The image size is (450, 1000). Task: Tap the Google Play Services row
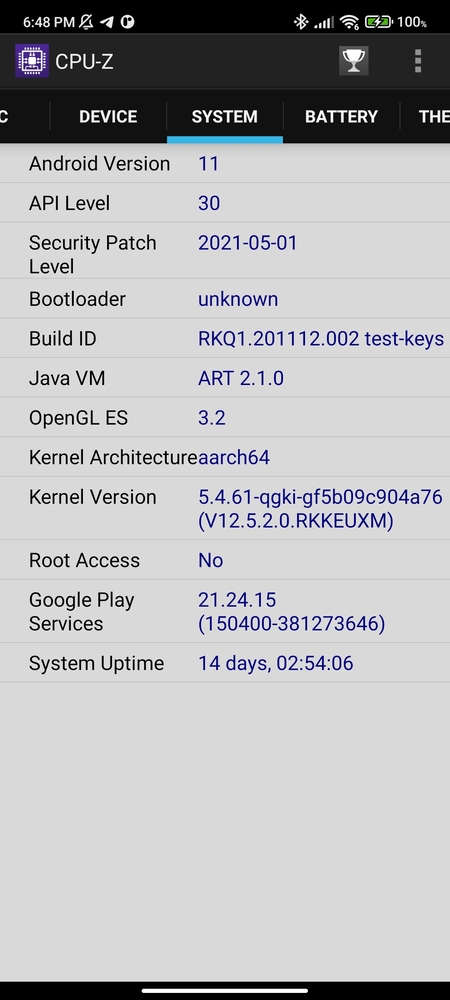tap(225, 612)
